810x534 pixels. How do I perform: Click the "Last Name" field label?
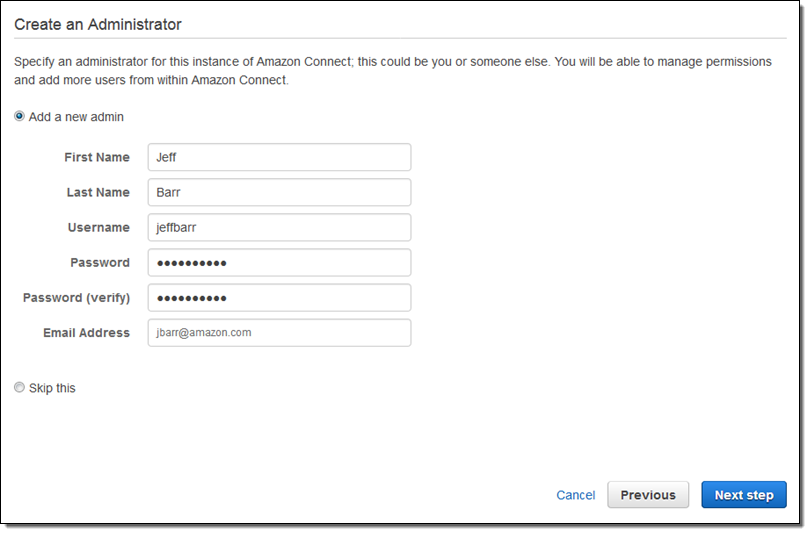coord(97,192)
